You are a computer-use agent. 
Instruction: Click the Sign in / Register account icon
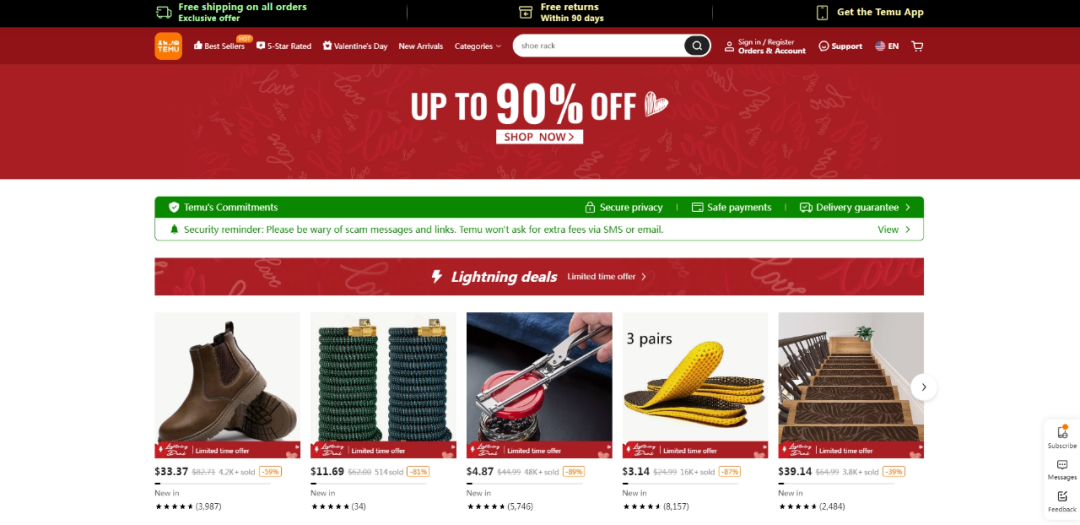[729, 46]
